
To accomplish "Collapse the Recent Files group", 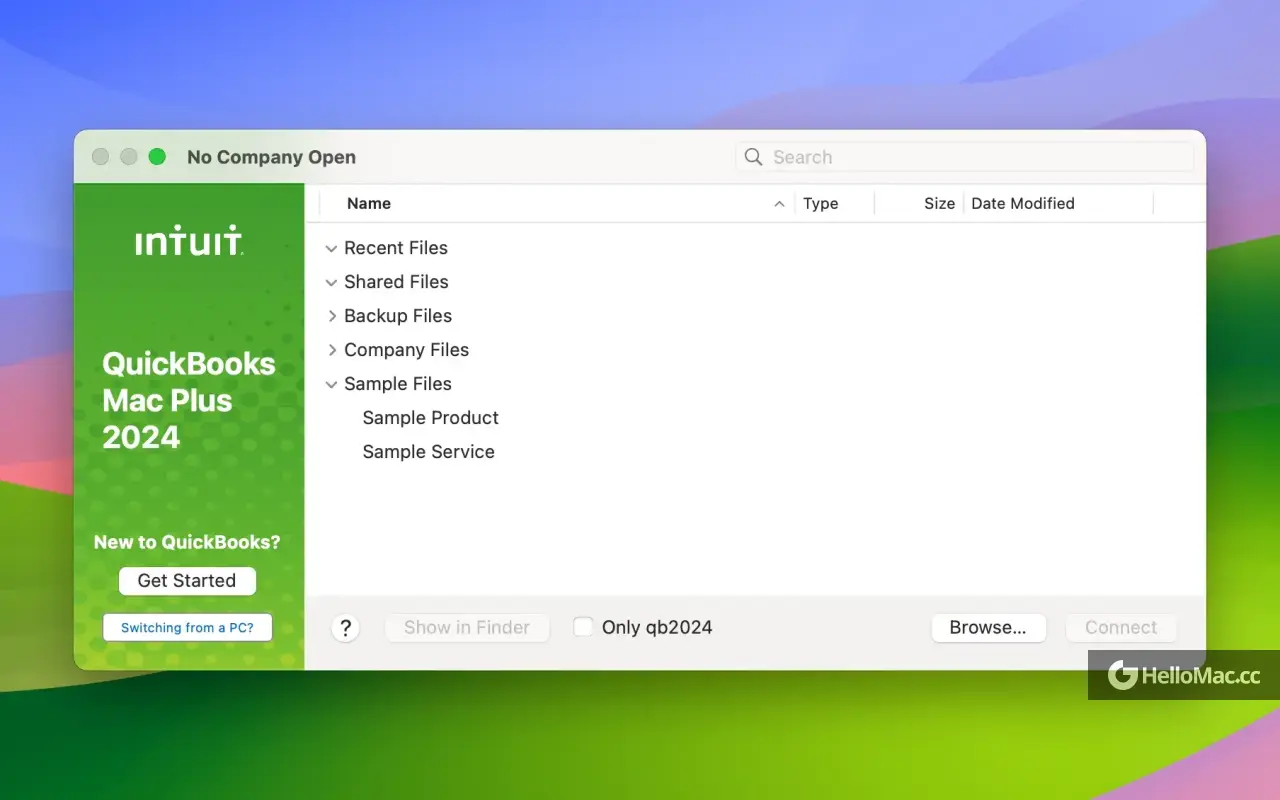I will [x=331, y=248].
